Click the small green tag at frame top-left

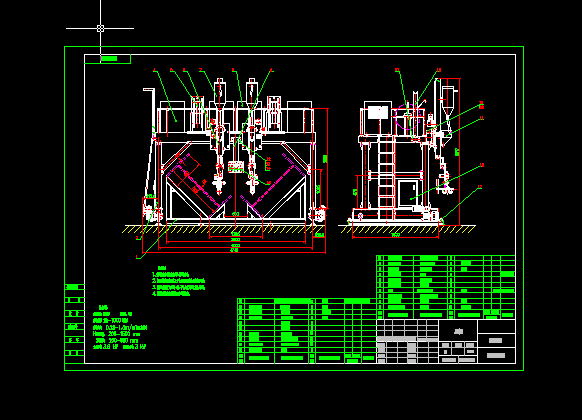tap(109, 59)
